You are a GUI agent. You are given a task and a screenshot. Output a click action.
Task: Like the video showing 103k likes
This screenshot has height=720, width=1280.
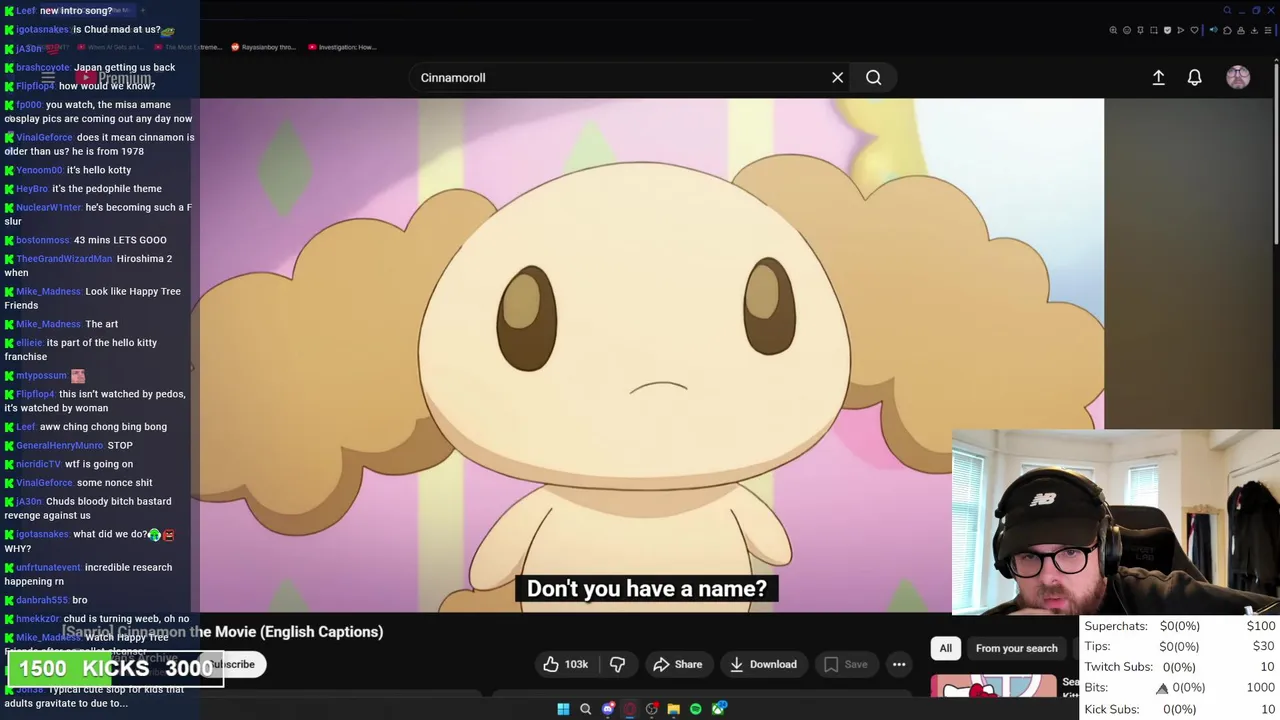coord(566,664)
